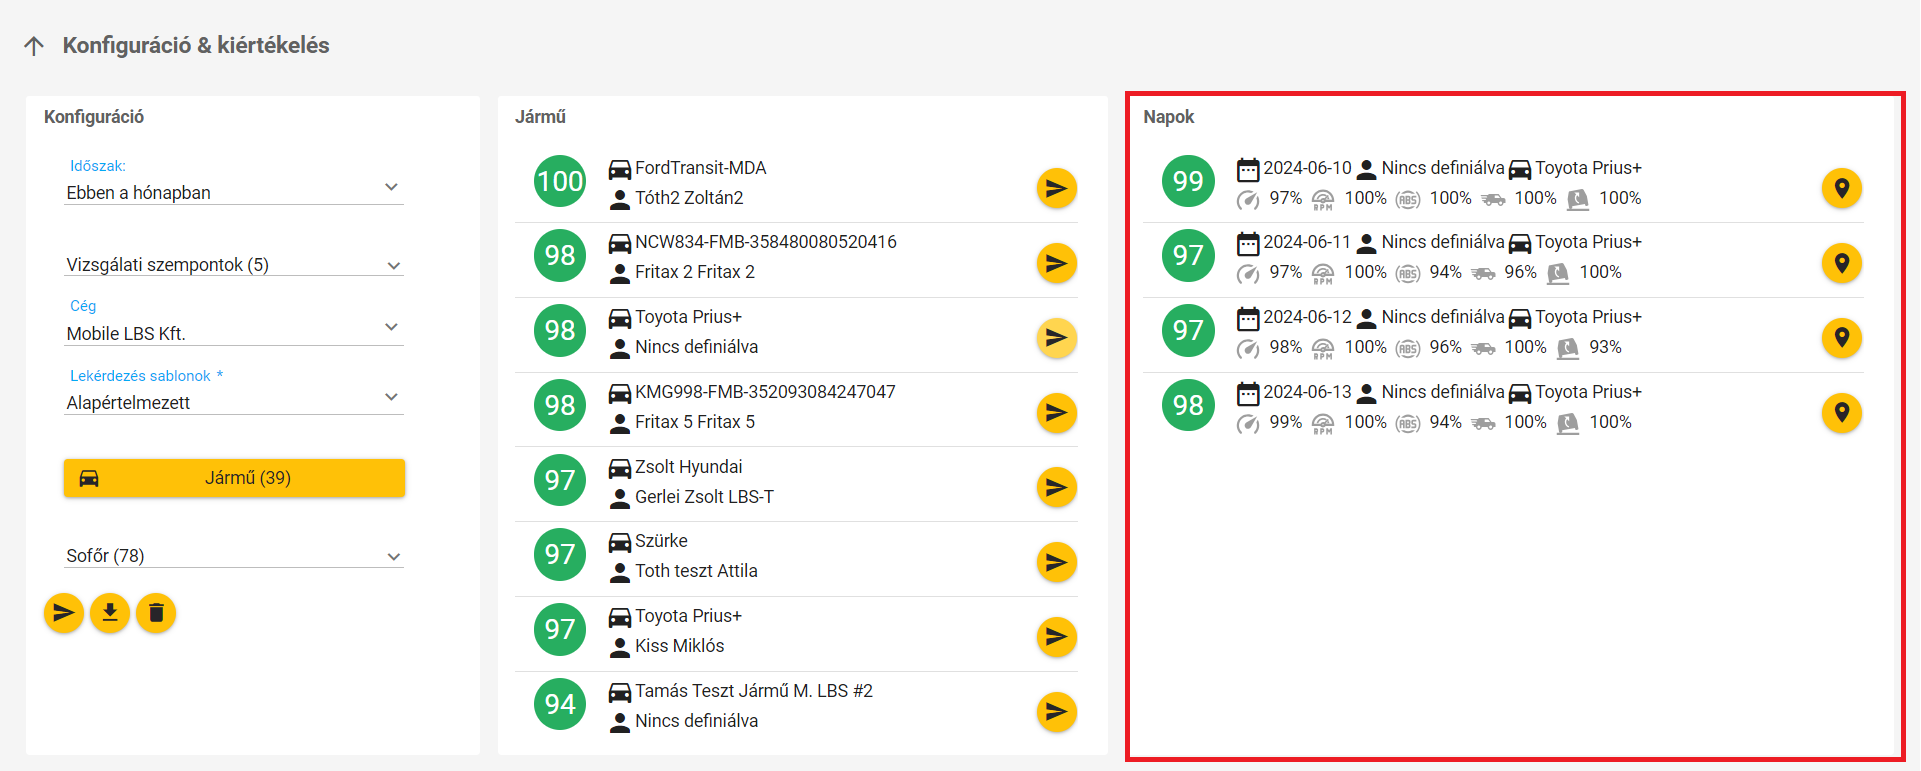The width and height of the screenshot is (1921, 771).
Task: Click the download icon under configuration
Action: pos(110,613)
